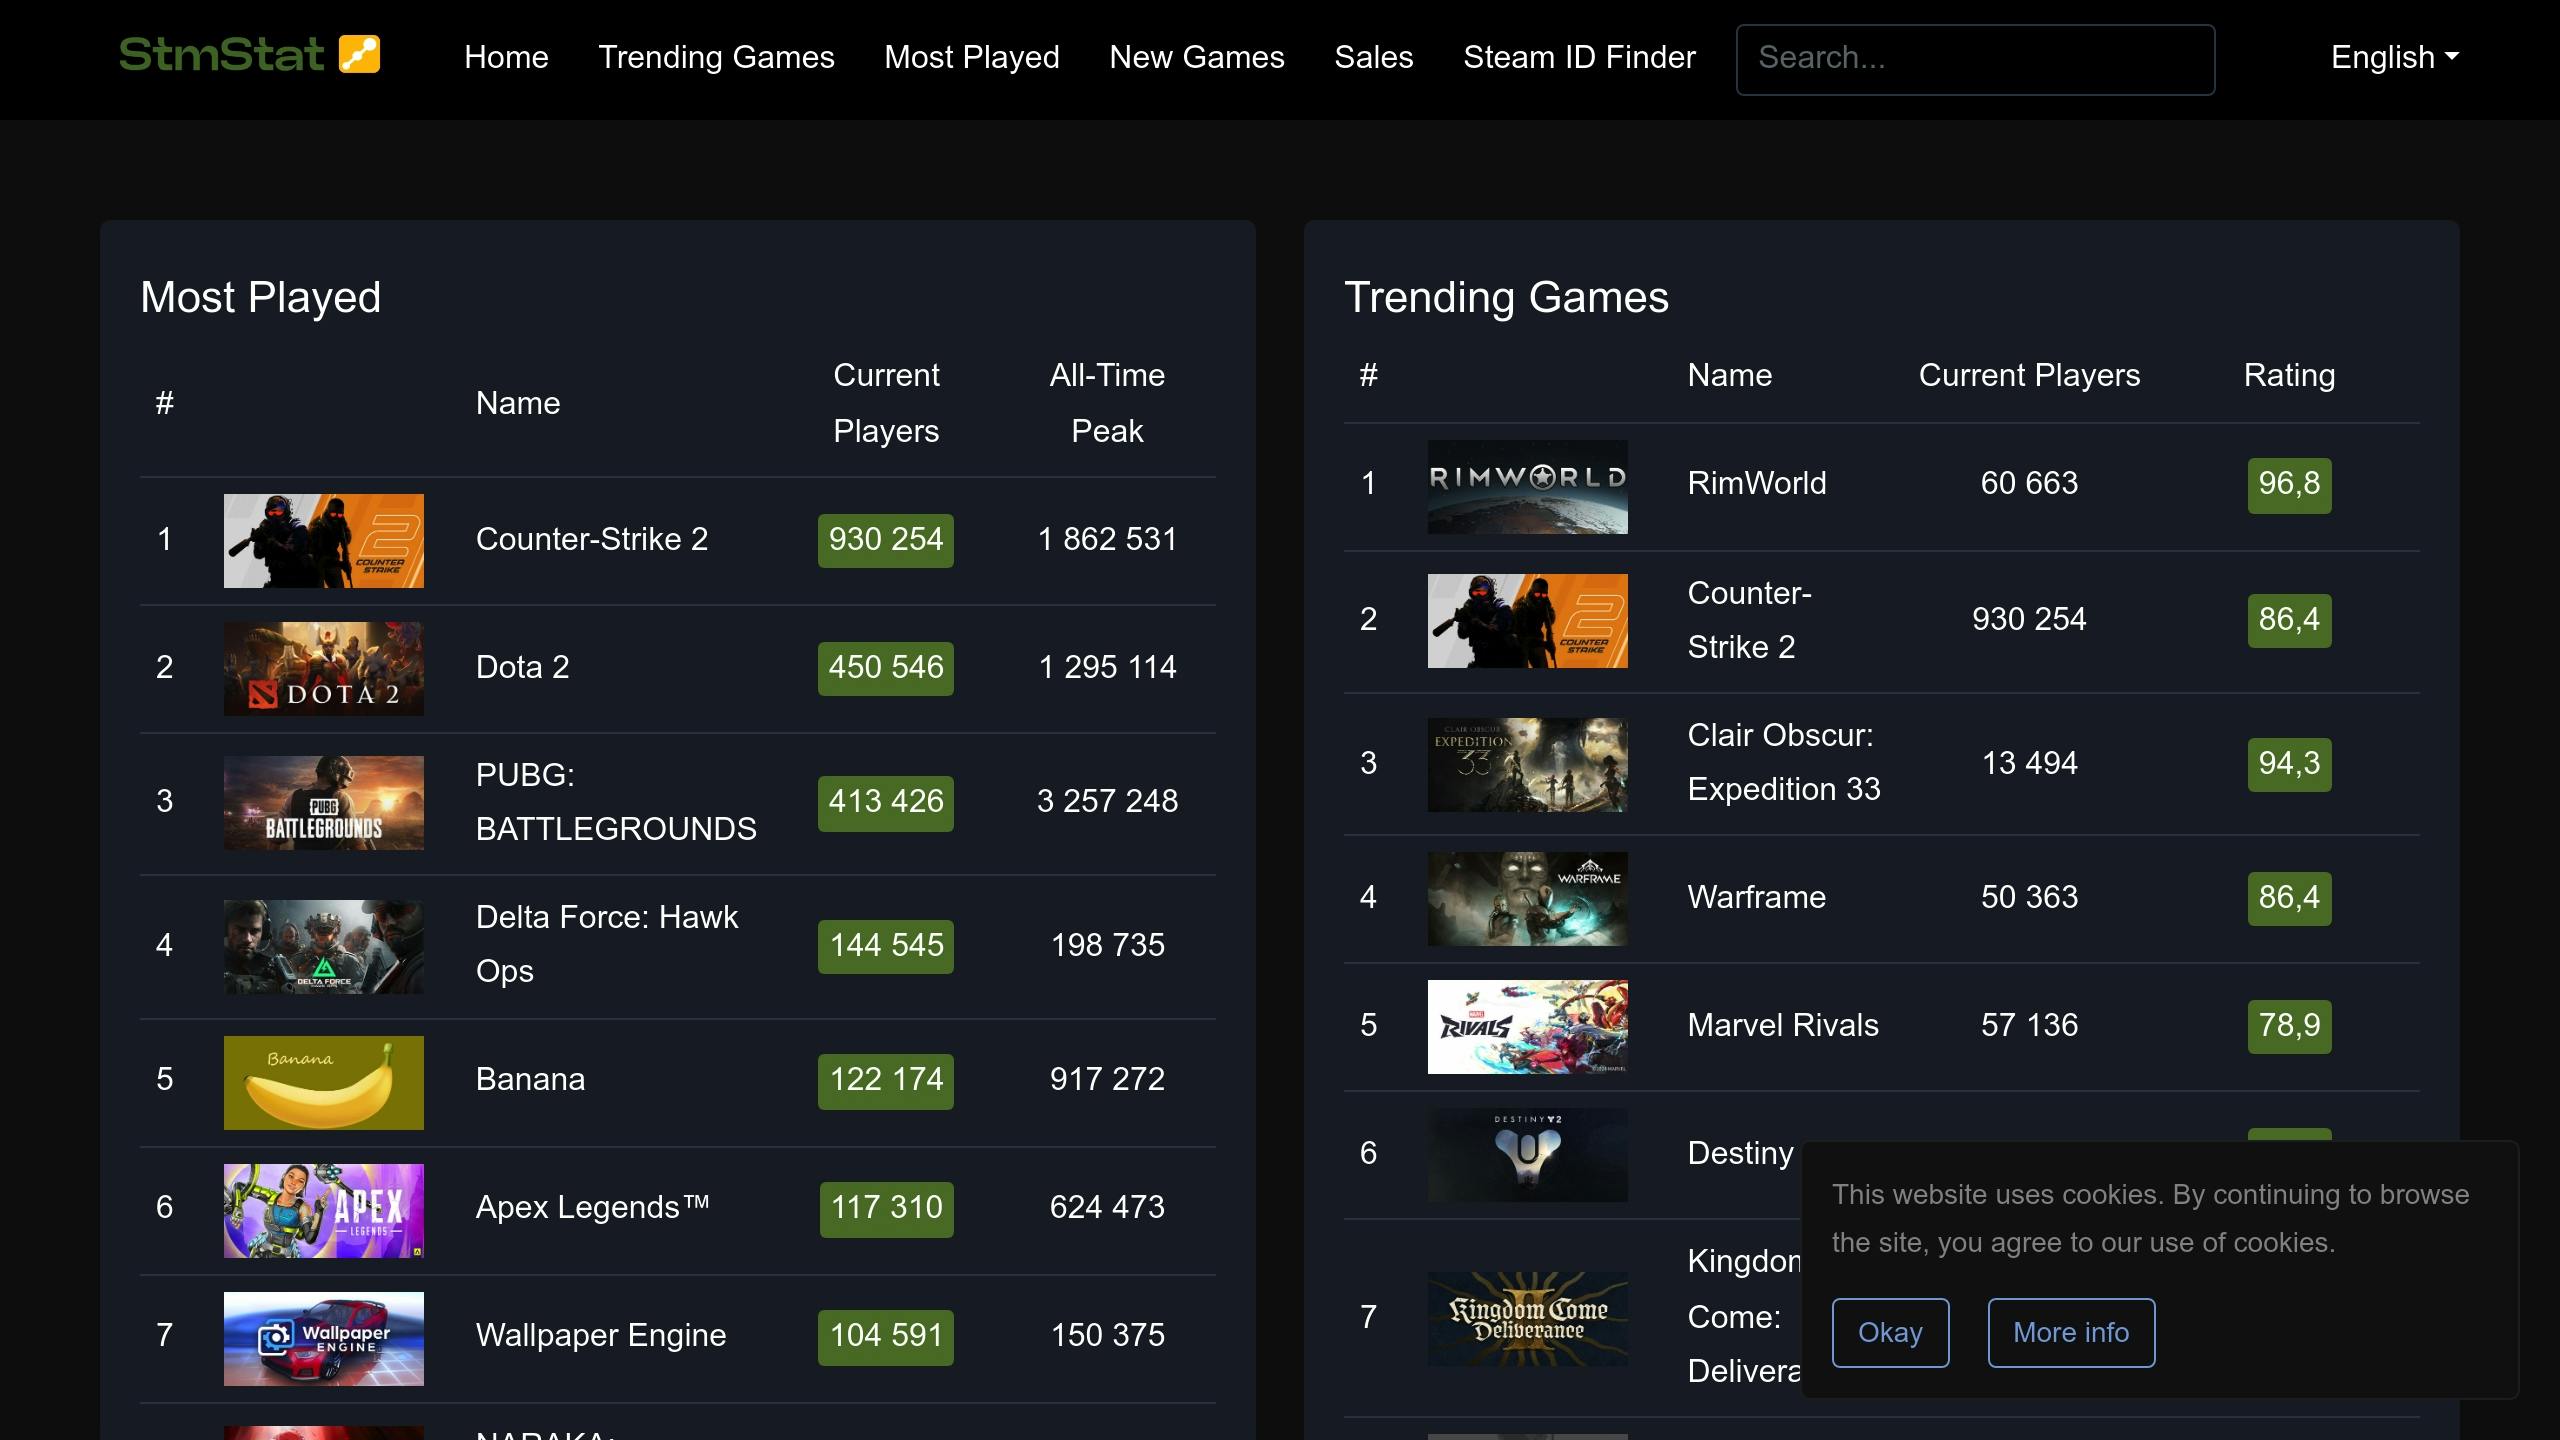This screenshot has height=1440, width=2560.
Task: Open the Warframe name link
Action: (x=1756, y=897)
